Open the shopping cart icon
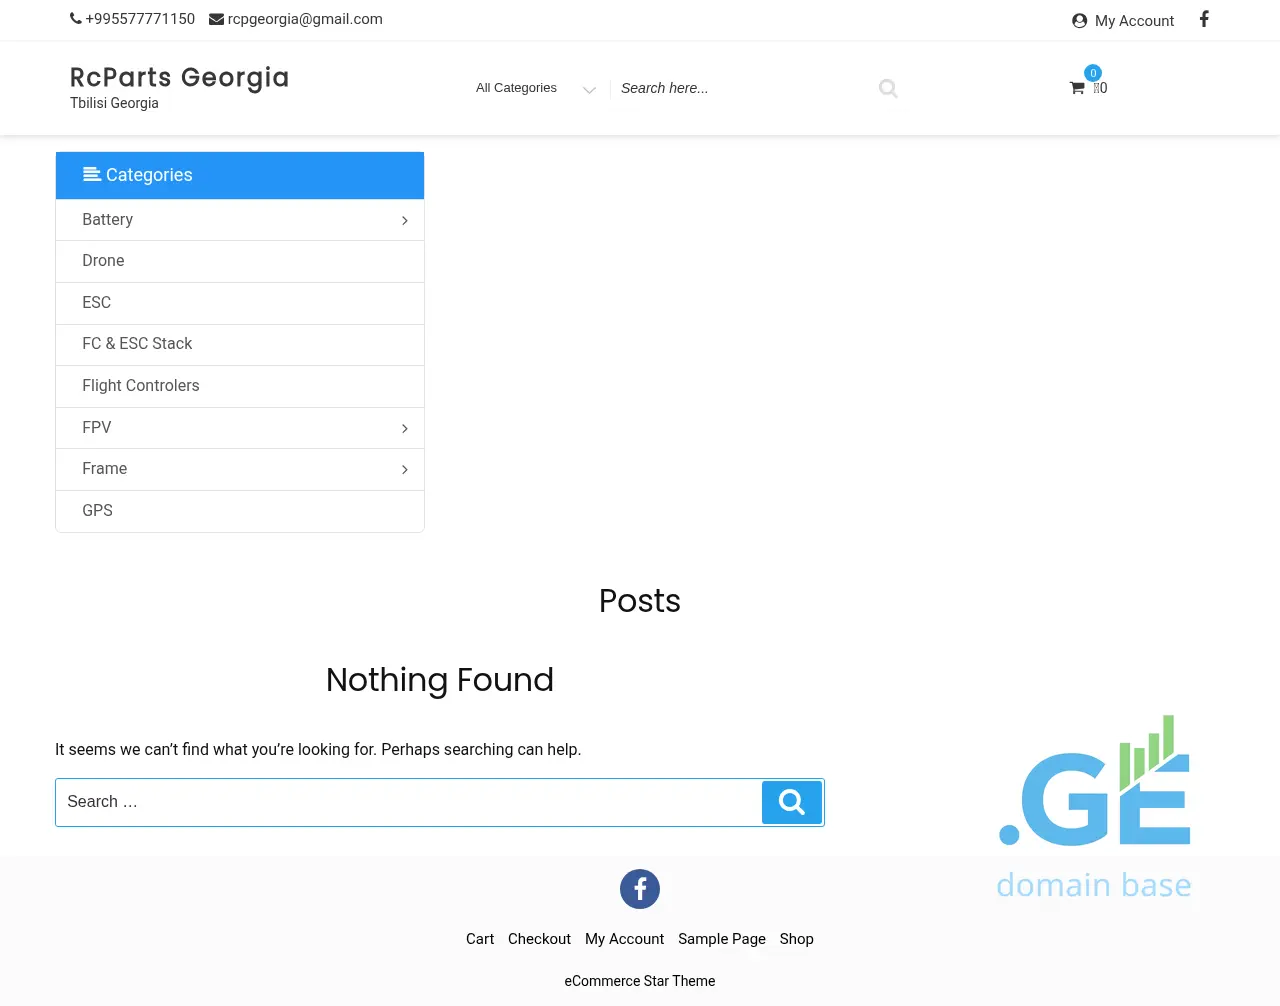The height and width of the screenshot is (1006, 1280). pyautogui.click(x=1077, y=88)
